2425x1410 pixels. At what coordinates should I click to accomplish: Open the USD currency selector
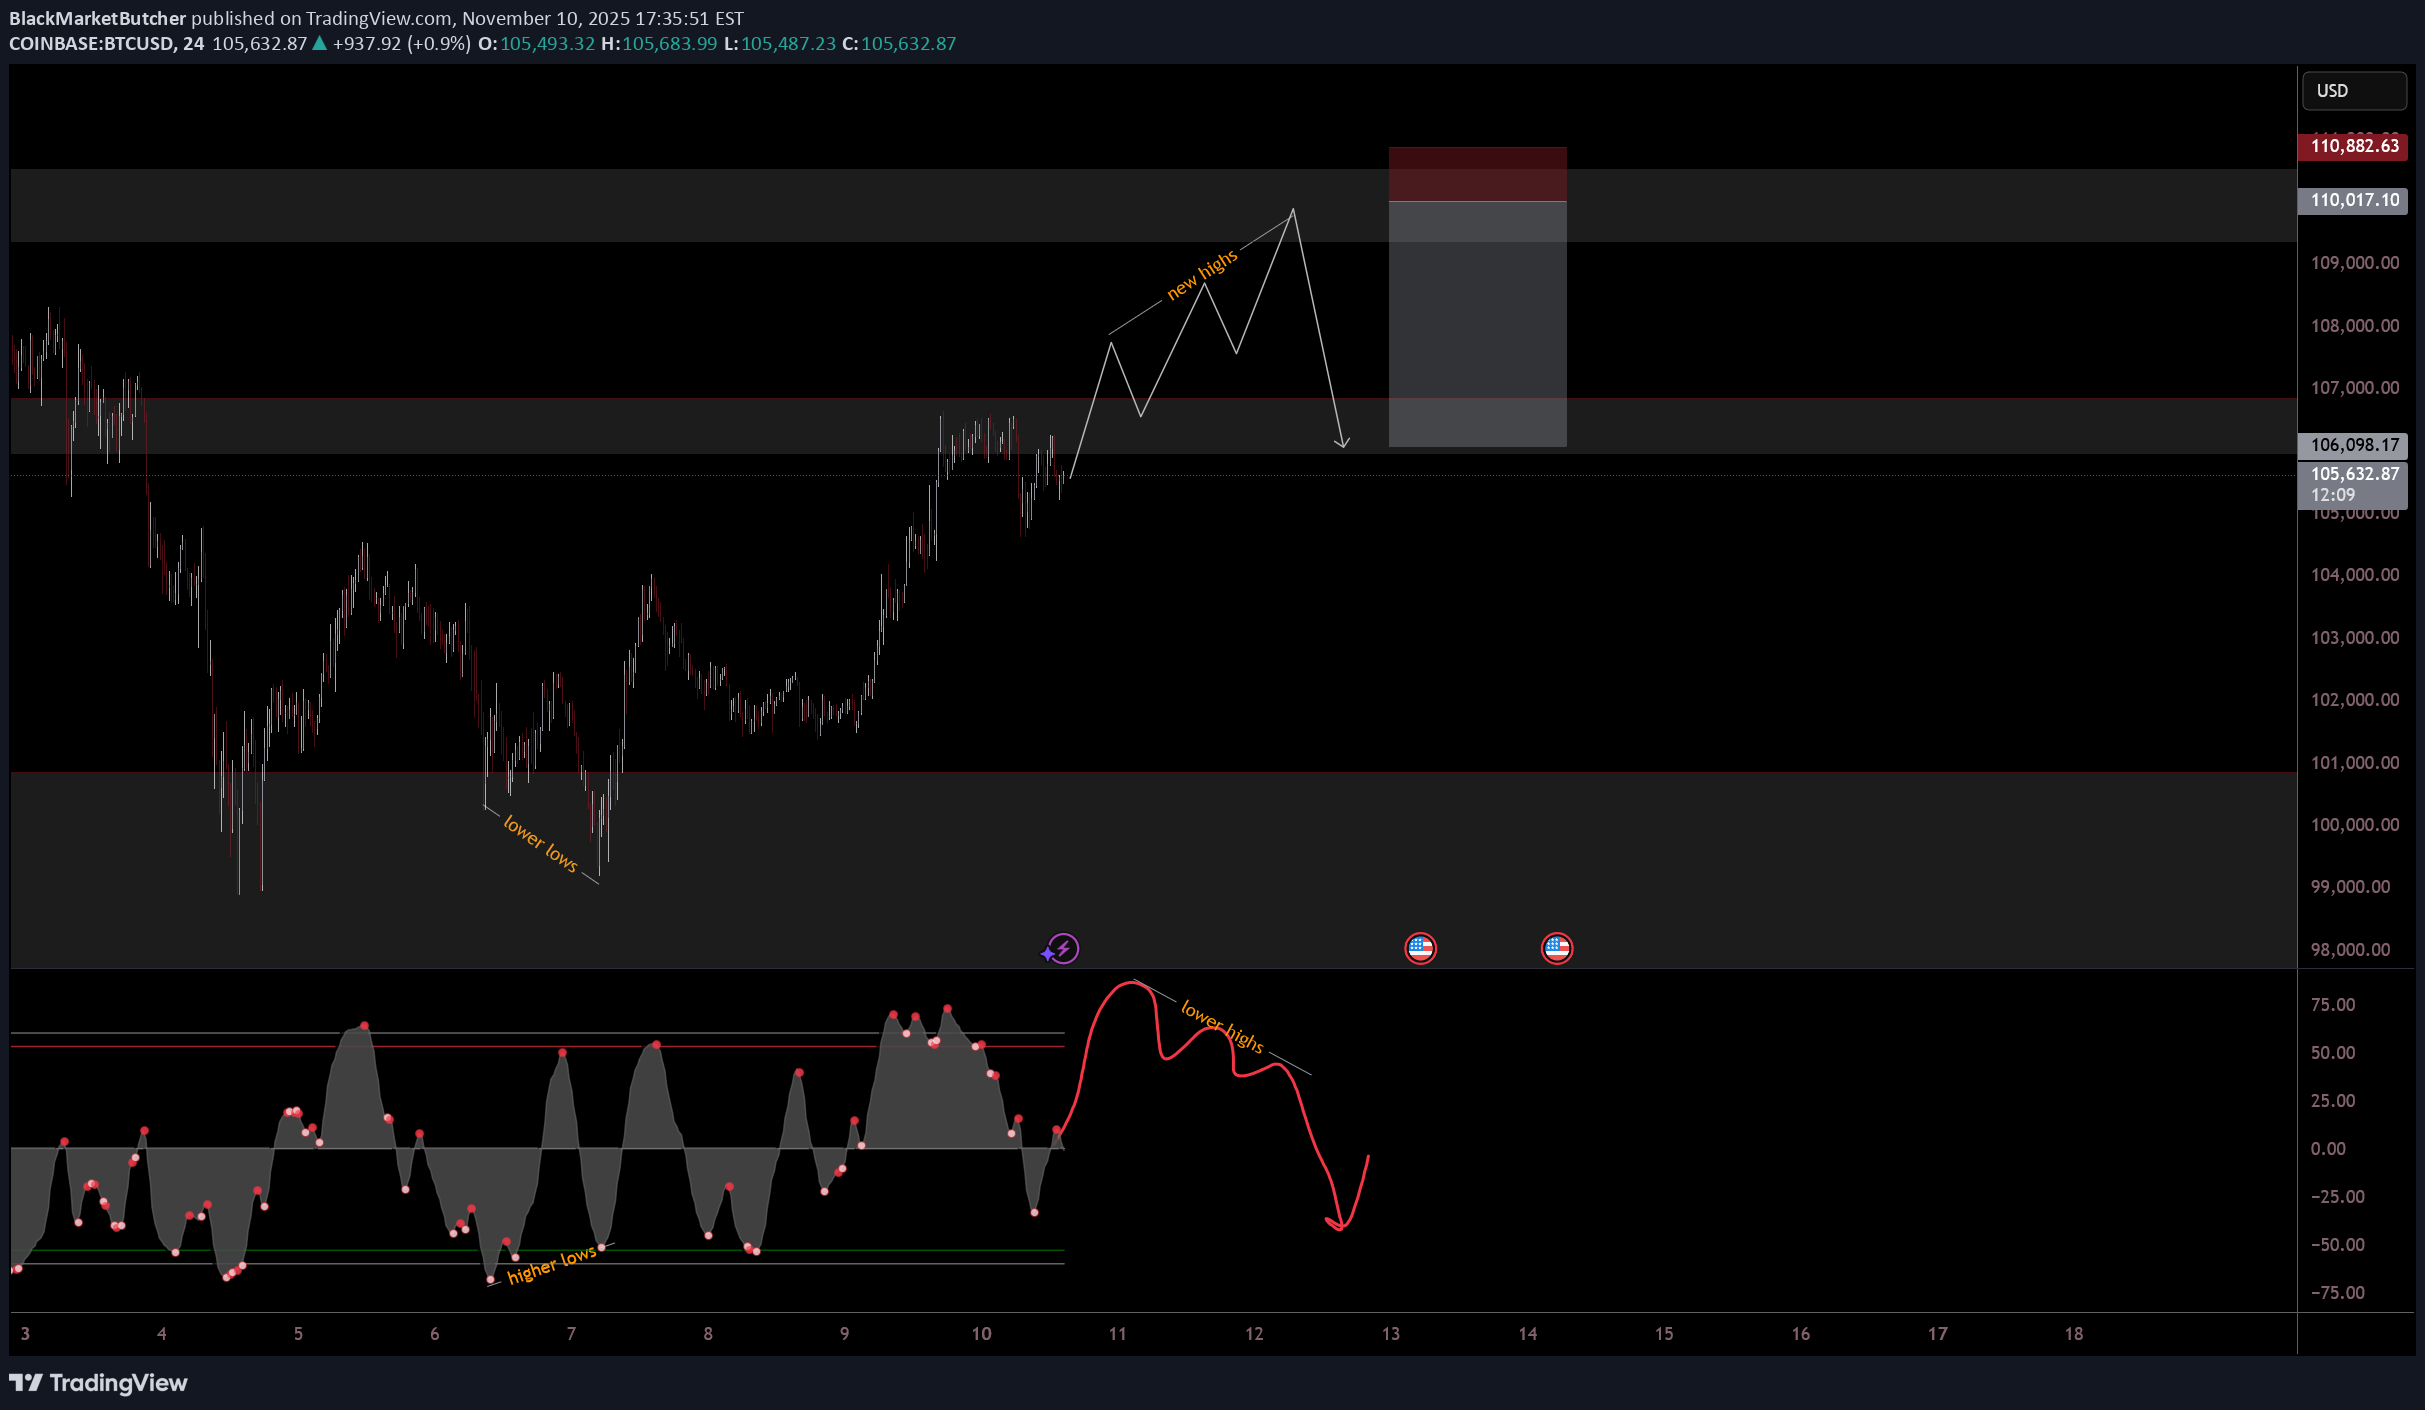click(x=2353, y=91)
